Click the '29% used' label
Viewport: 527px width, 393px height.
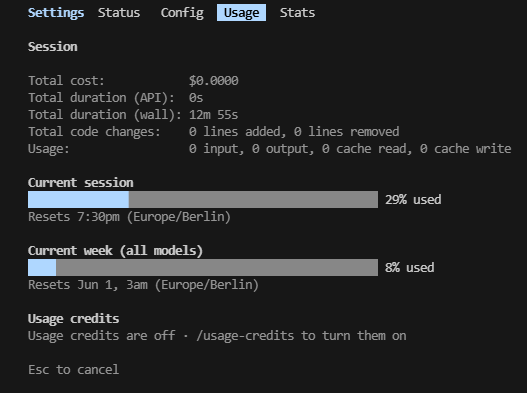pyautogui.click(x=413, y=200)
